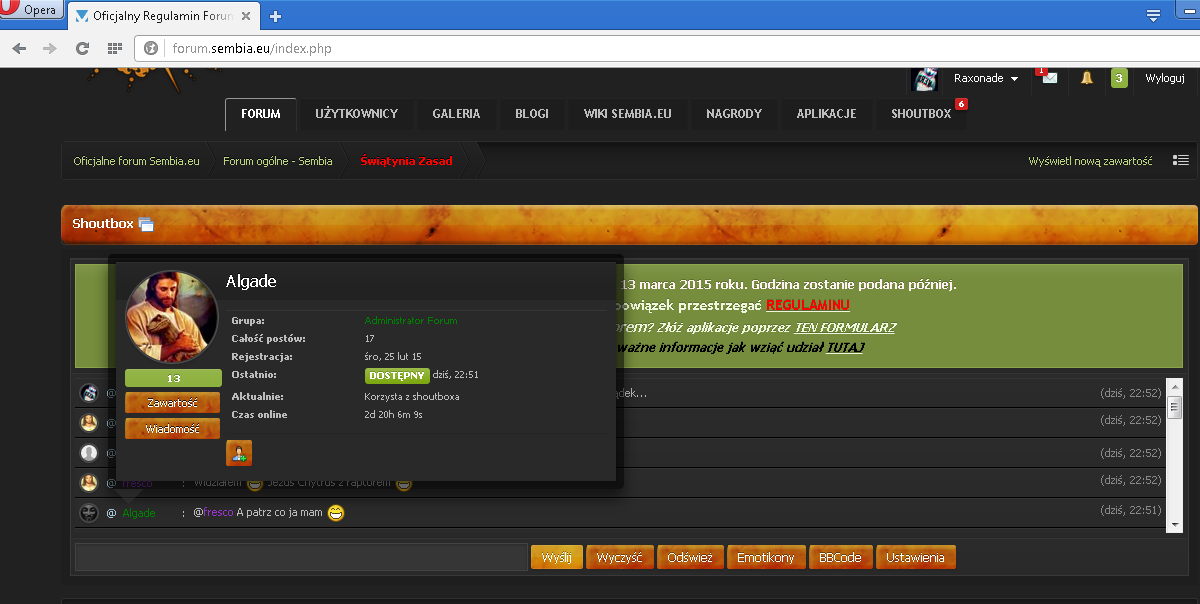Click the site info globe icon
Image resolution: width=1200 pixels, height=604 pixels.
(151, 48)
